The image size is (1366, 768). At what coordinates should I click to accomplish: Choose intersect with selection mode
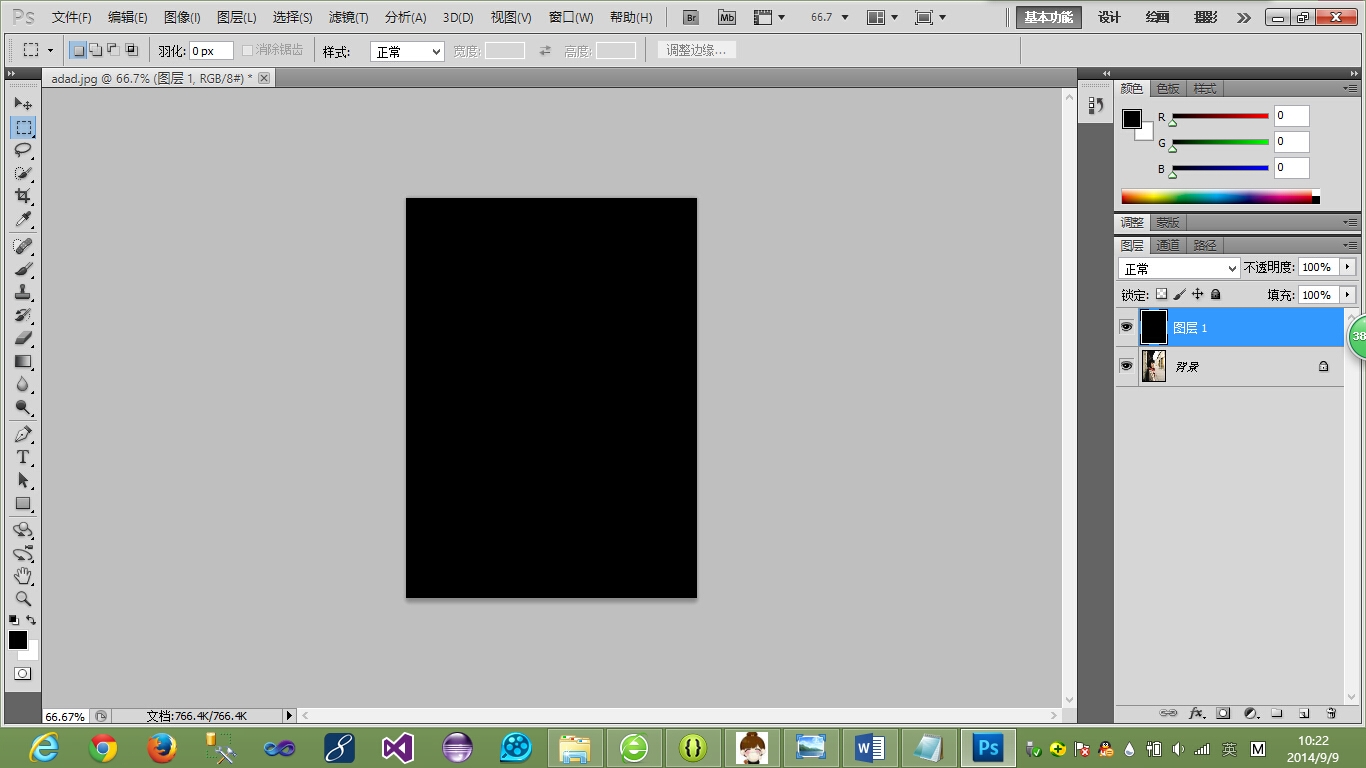131,50
